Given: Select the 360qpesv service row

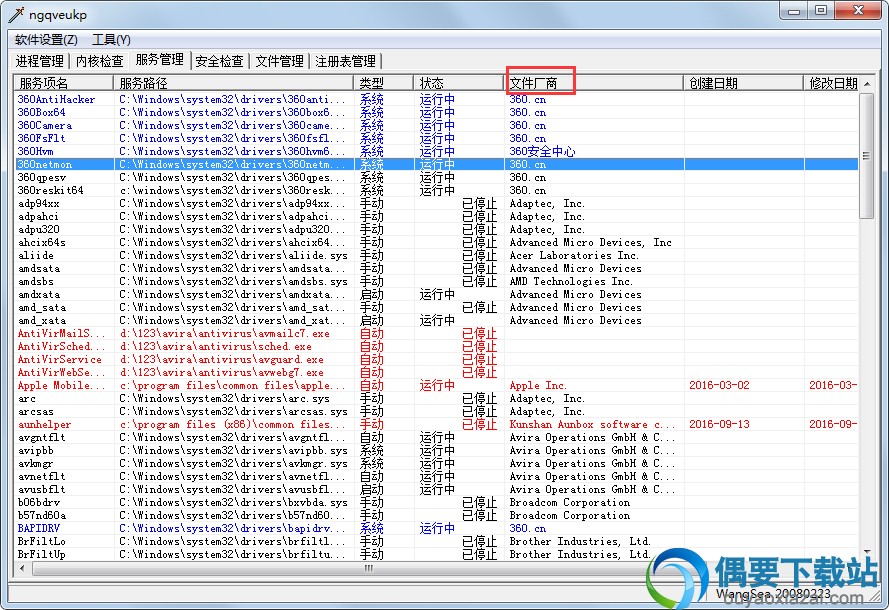Looking at the screenshot, I should coord(437,177).
